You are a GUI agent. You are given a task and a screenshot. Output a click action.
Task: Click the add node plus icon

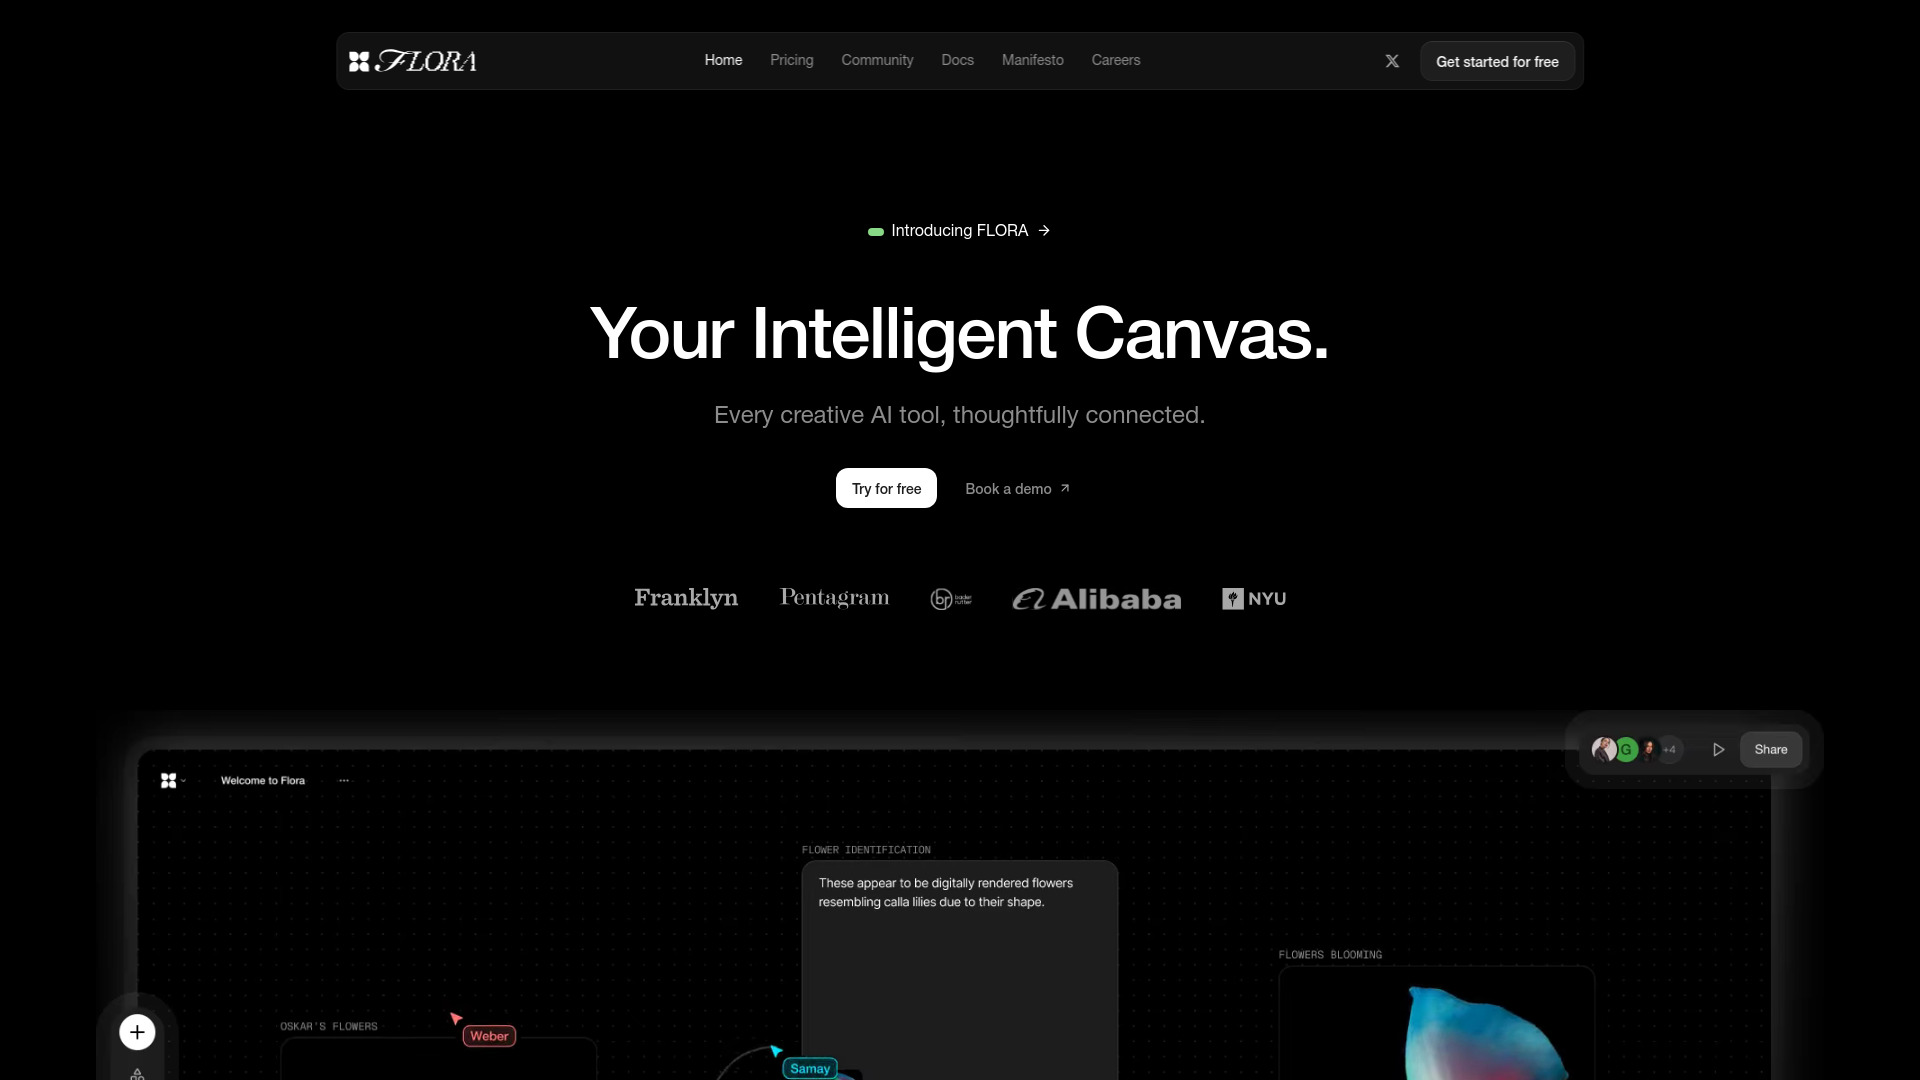coord(137,1031)
